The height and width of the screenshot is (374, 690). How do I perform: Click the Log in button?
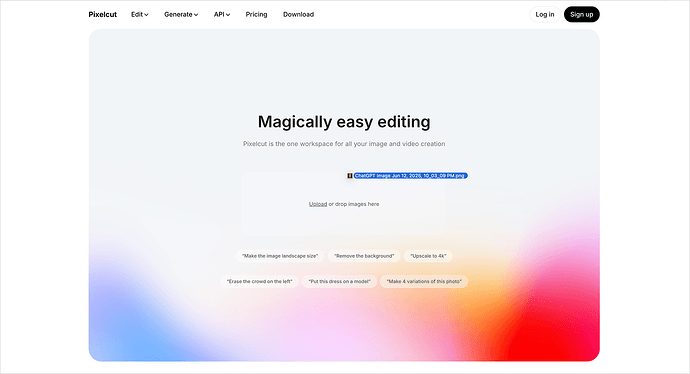tap(545, 15)
